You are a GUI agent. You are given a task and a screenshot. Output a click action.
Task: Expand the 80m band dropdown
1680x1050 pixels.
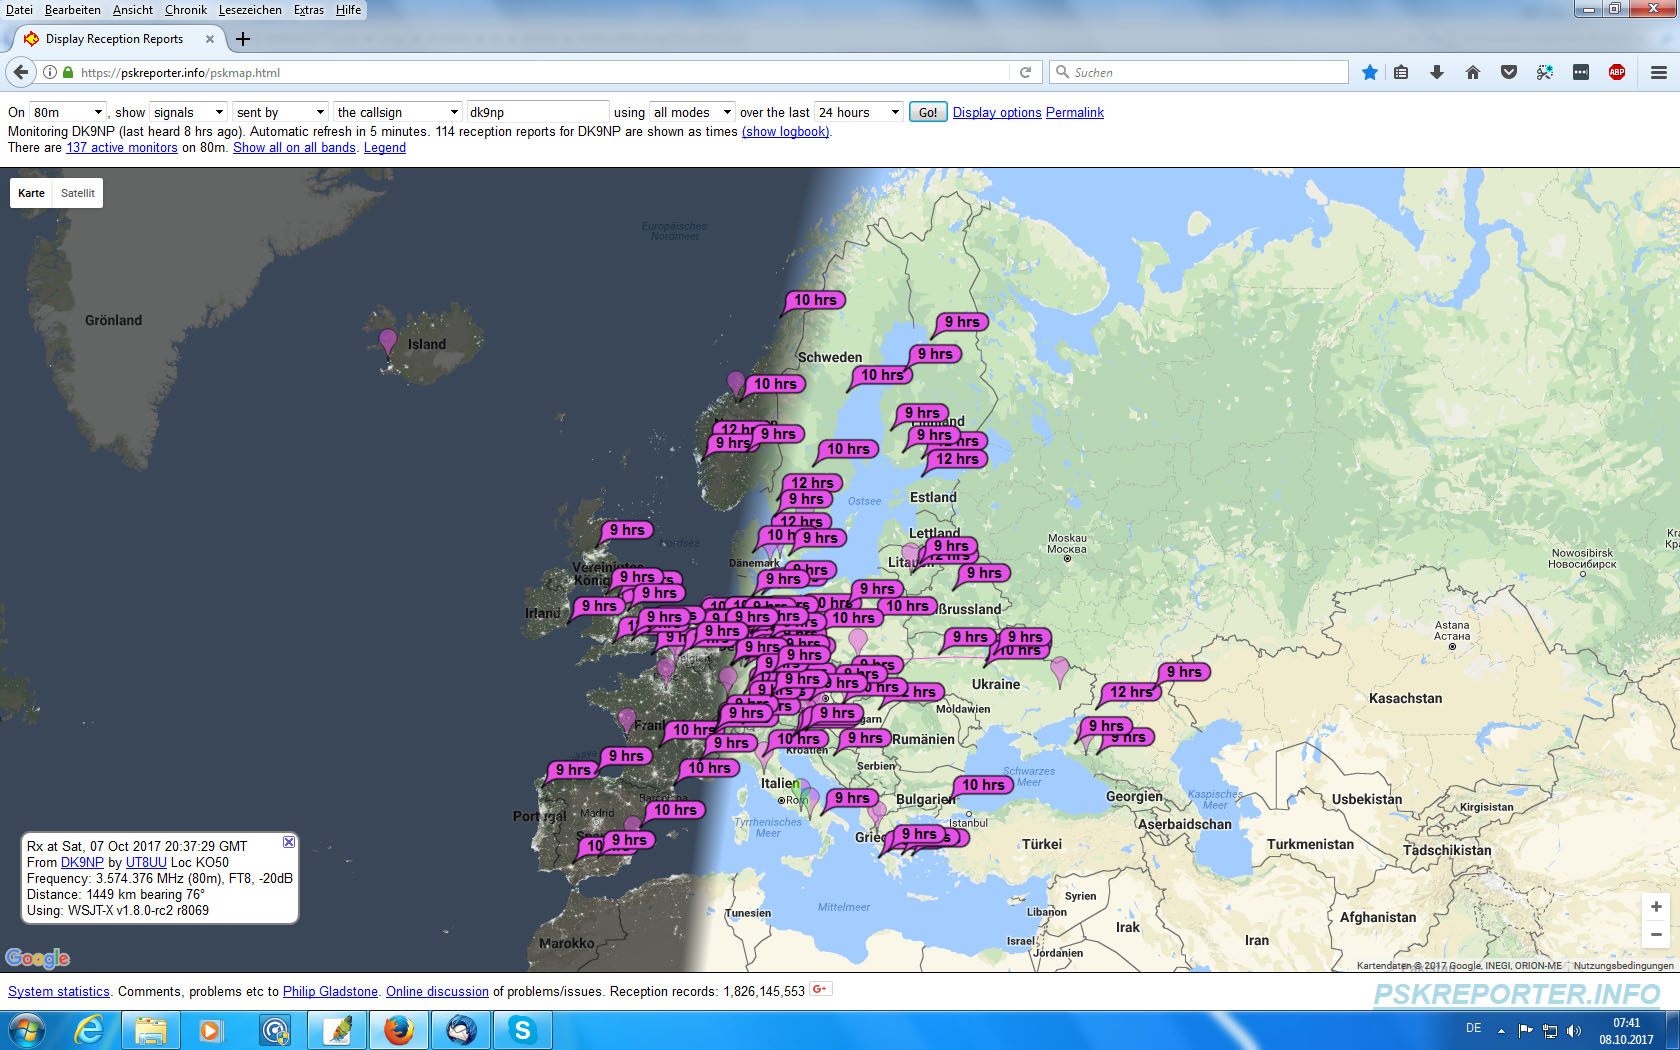tap(68, 112)
